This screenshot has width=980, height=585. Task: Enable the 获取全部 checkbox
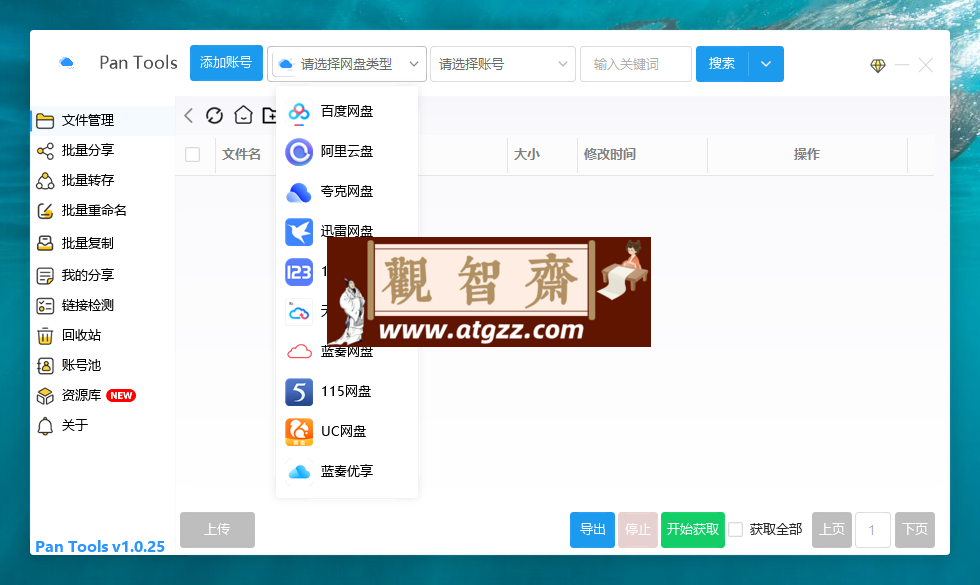(x=736, y=529)
